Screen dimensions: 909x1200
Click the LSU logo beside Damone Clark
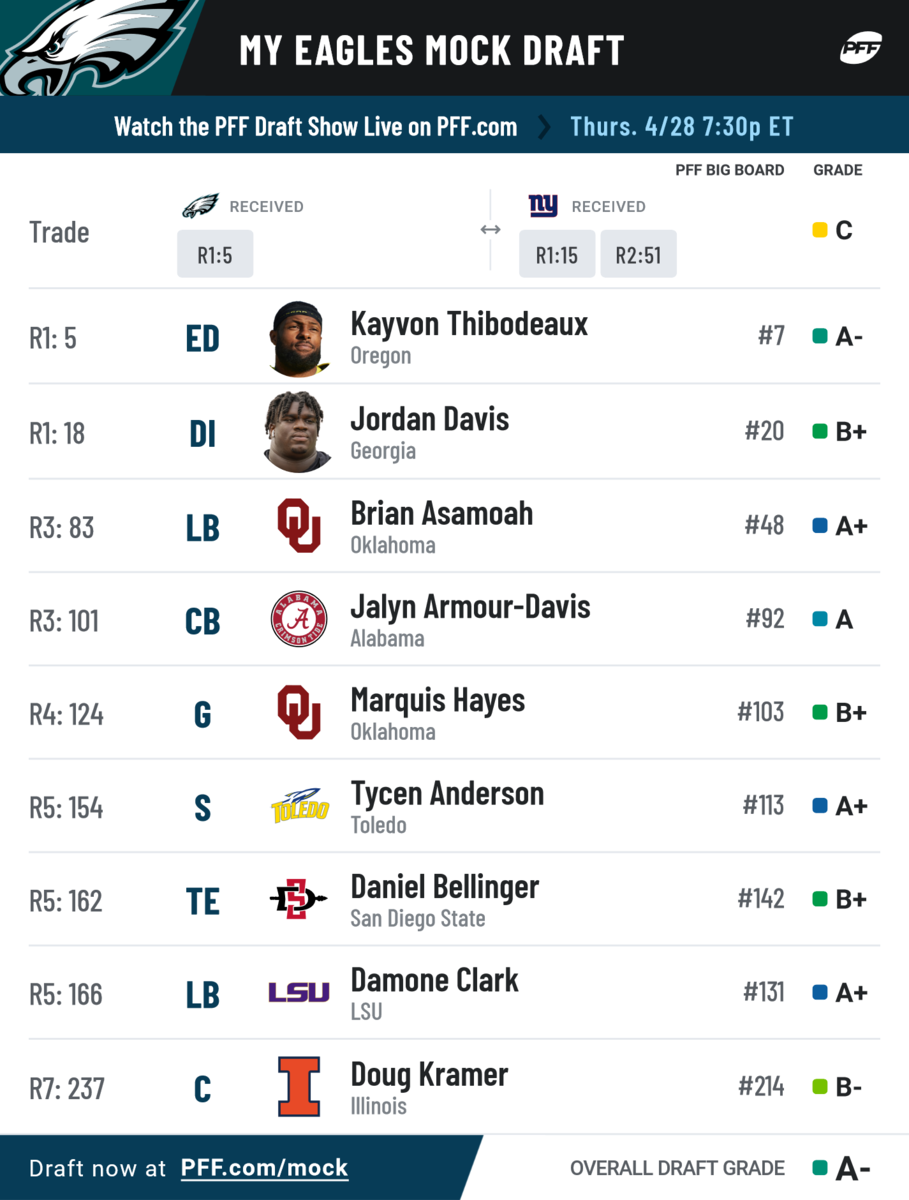(299, 993)
